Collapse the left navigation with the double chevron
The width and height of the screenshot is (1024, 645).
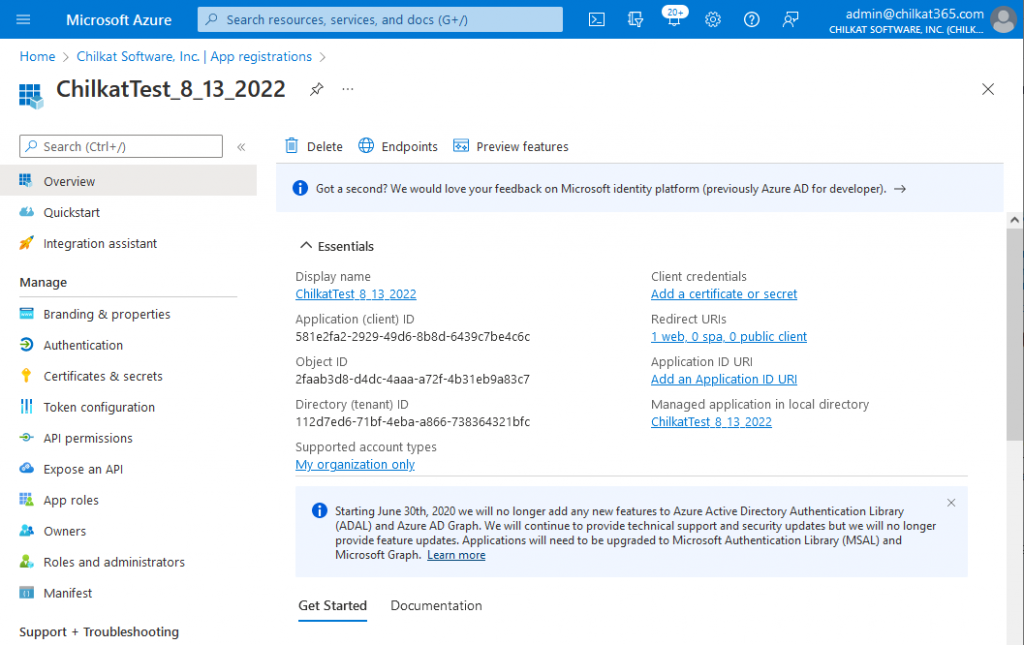pos(241,146)
